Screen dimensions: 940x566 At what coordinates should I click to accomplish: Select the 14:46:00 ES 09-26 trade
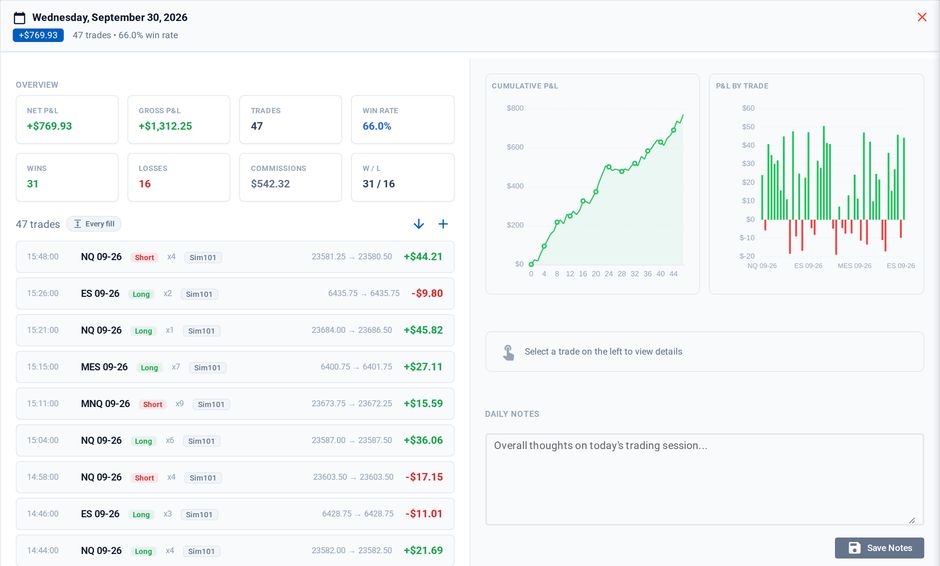click(x=235, y=513)
